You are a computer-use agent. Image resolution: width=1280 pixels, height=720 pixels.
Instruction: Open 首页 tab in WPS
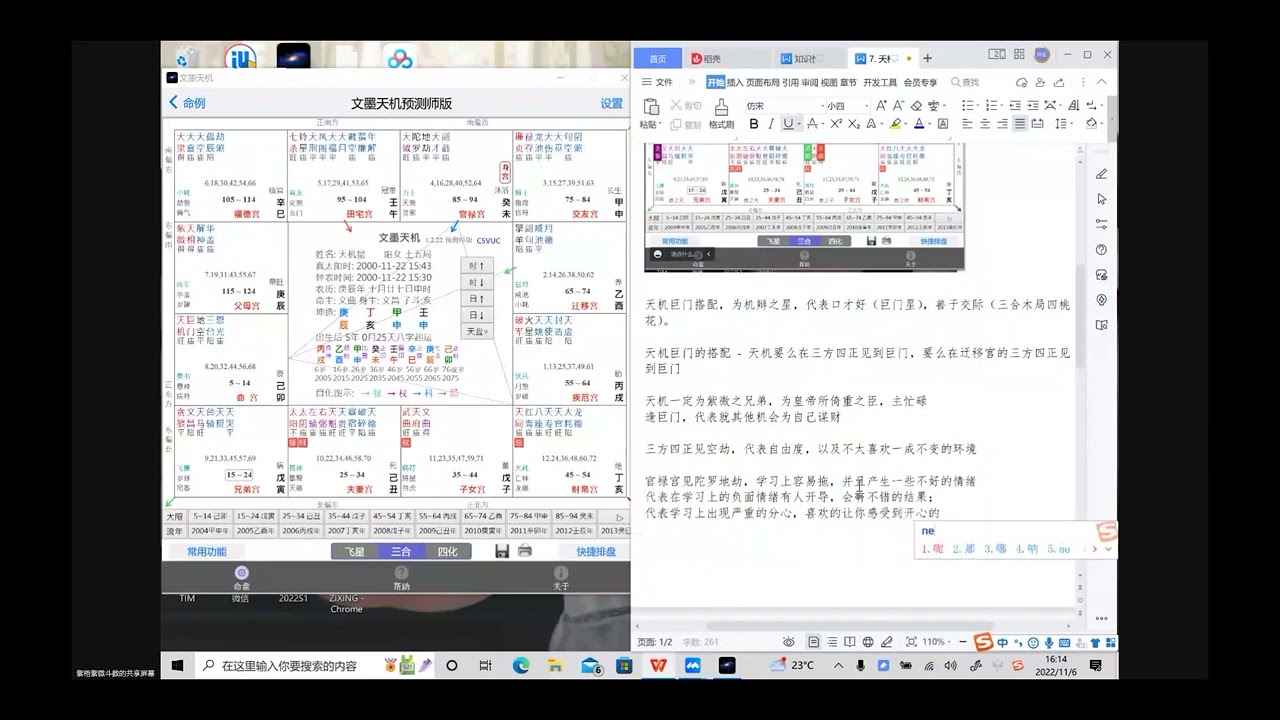pos(657,58)
